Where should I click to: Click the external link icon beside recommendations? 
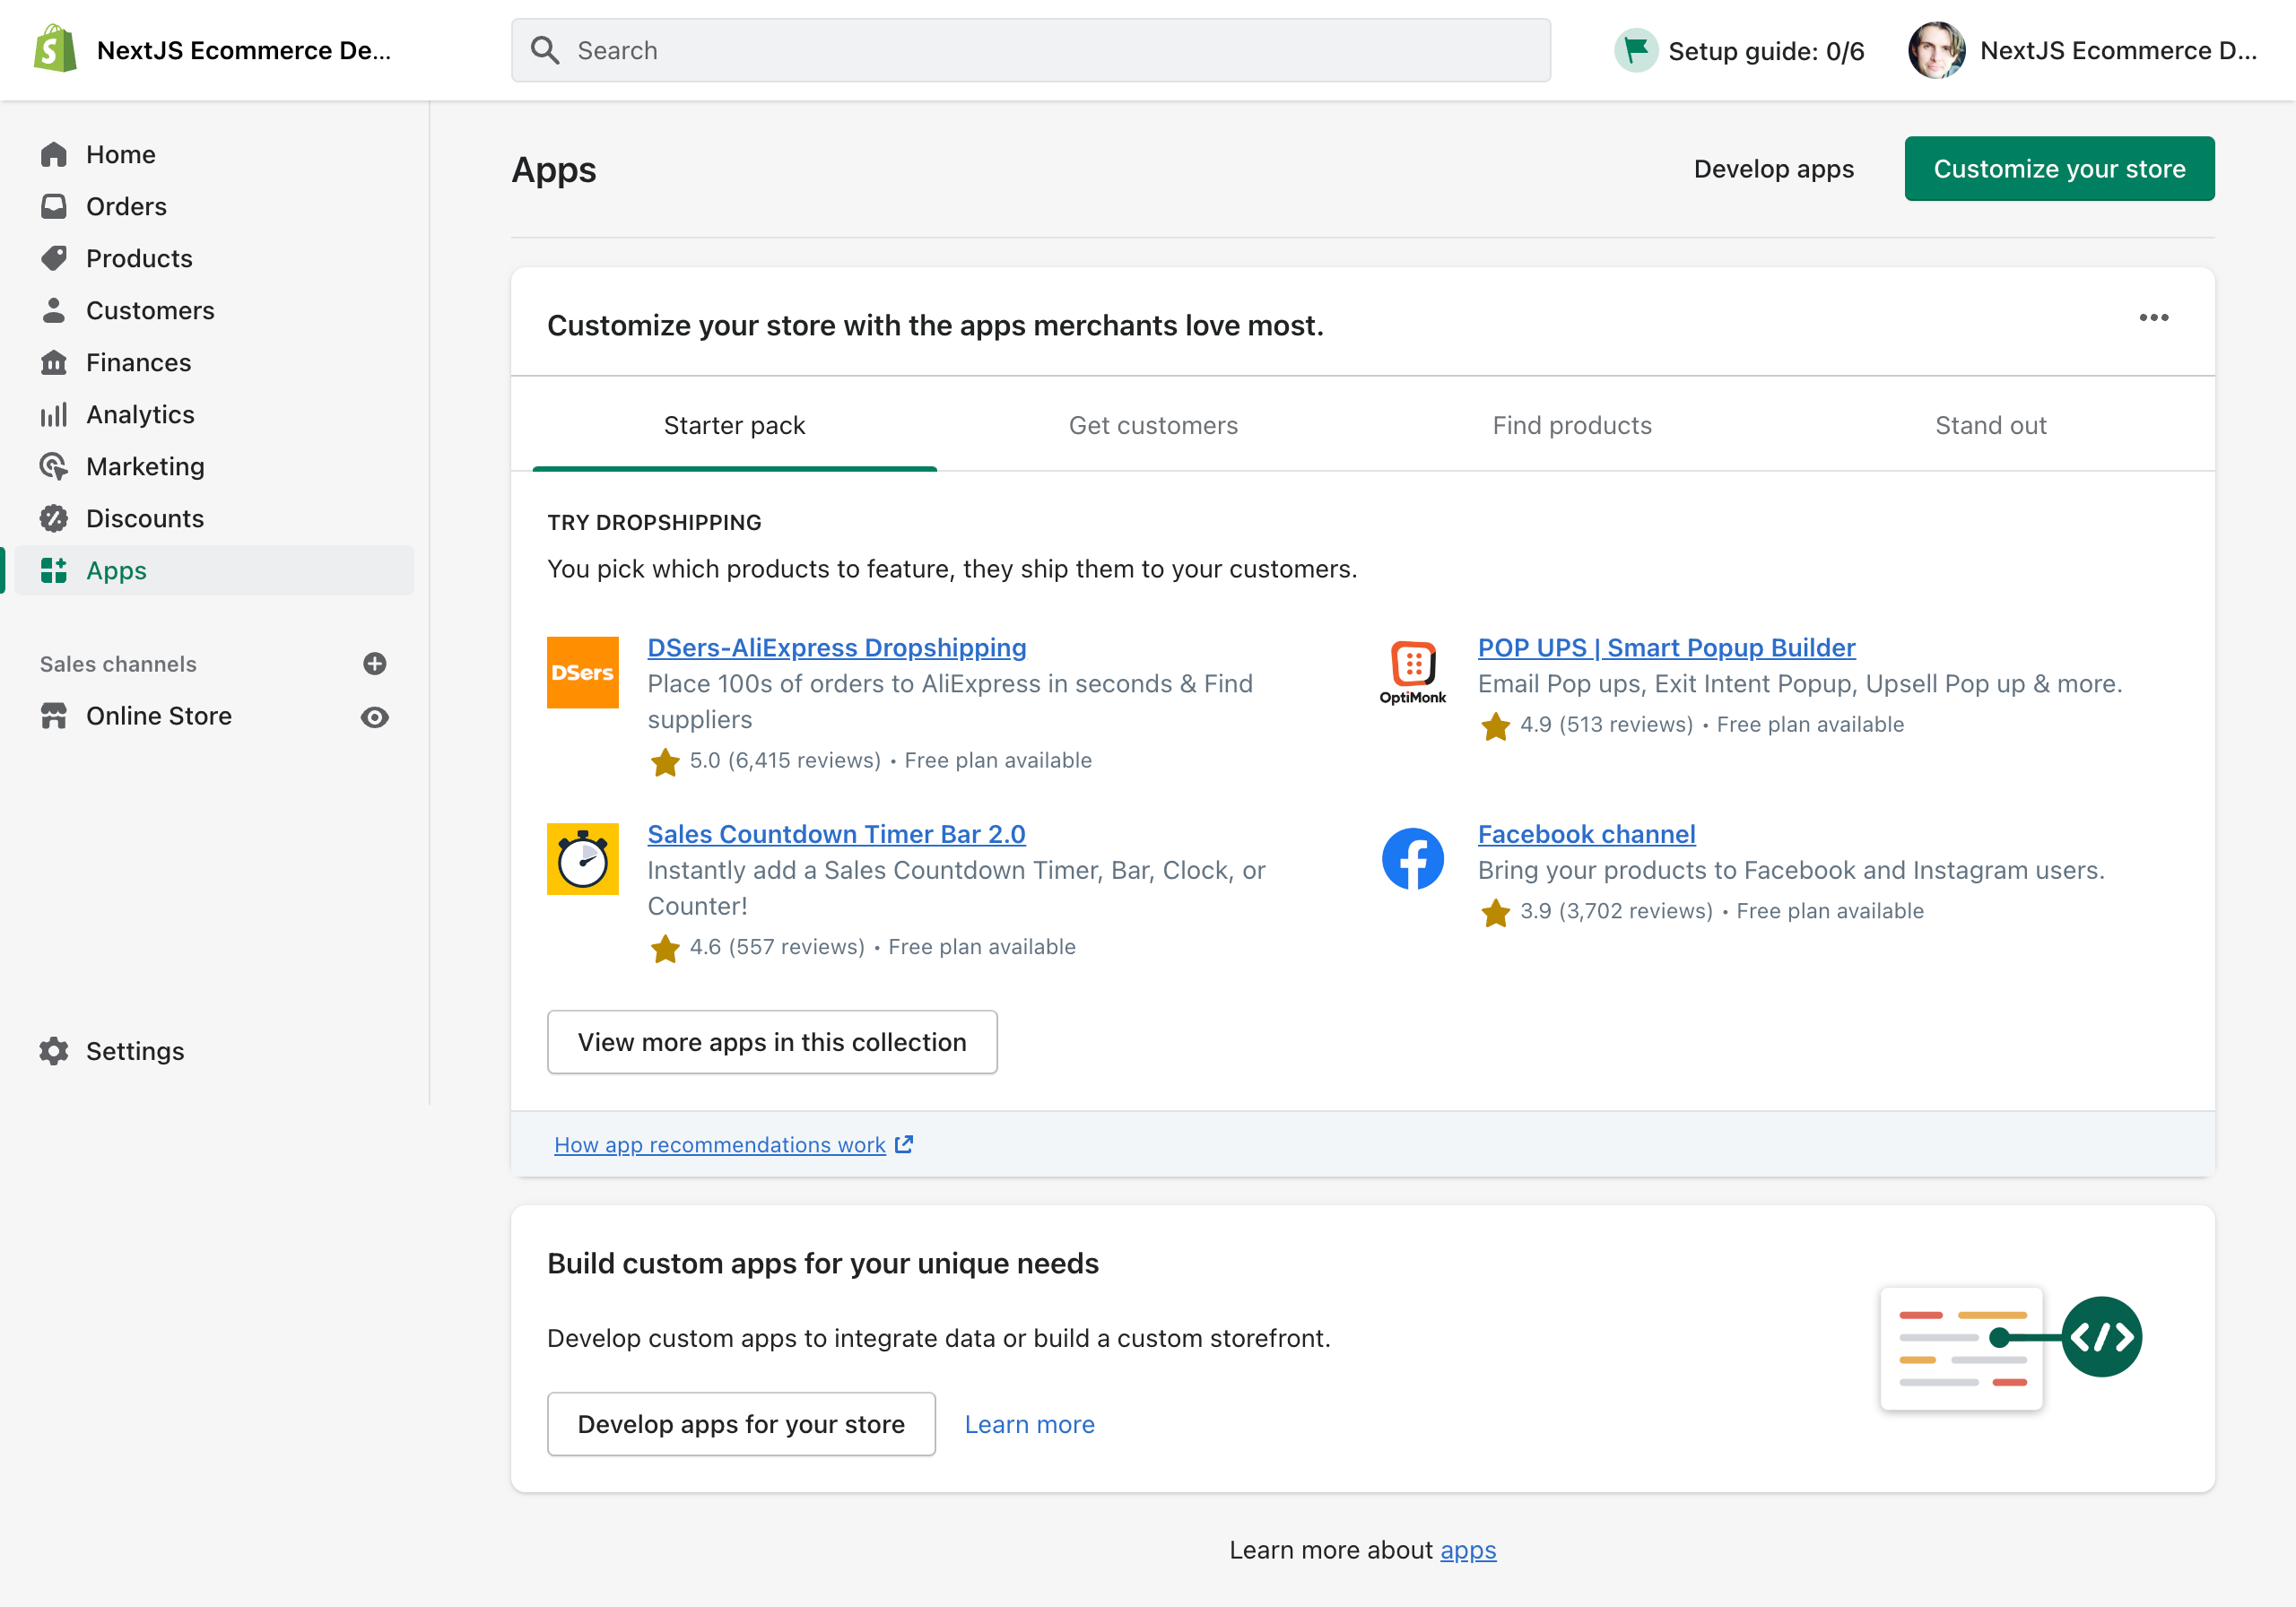tap(904, 1144)
